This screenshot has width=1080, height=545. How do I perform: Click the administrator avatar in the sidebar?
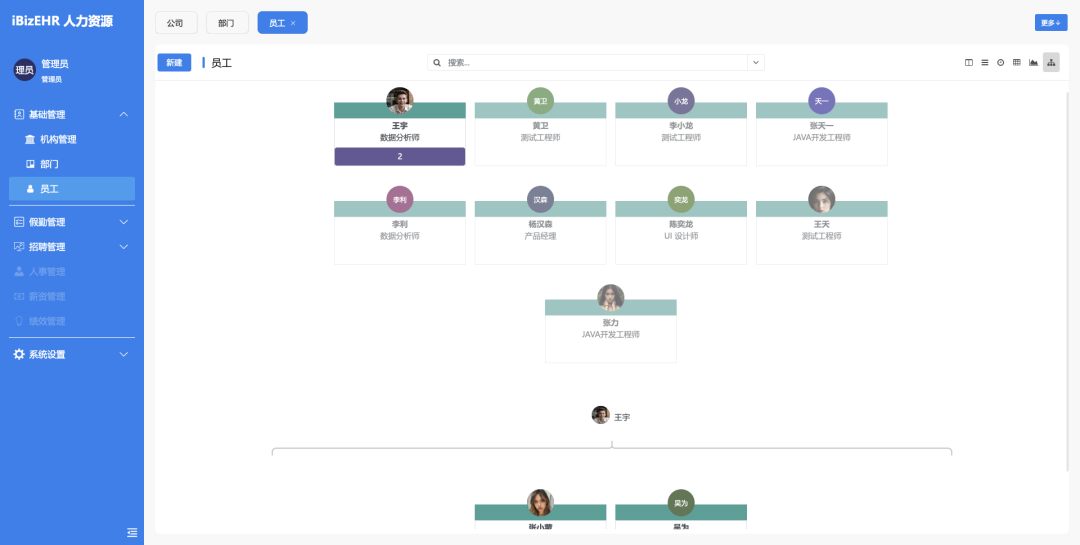tap(24, 70)
